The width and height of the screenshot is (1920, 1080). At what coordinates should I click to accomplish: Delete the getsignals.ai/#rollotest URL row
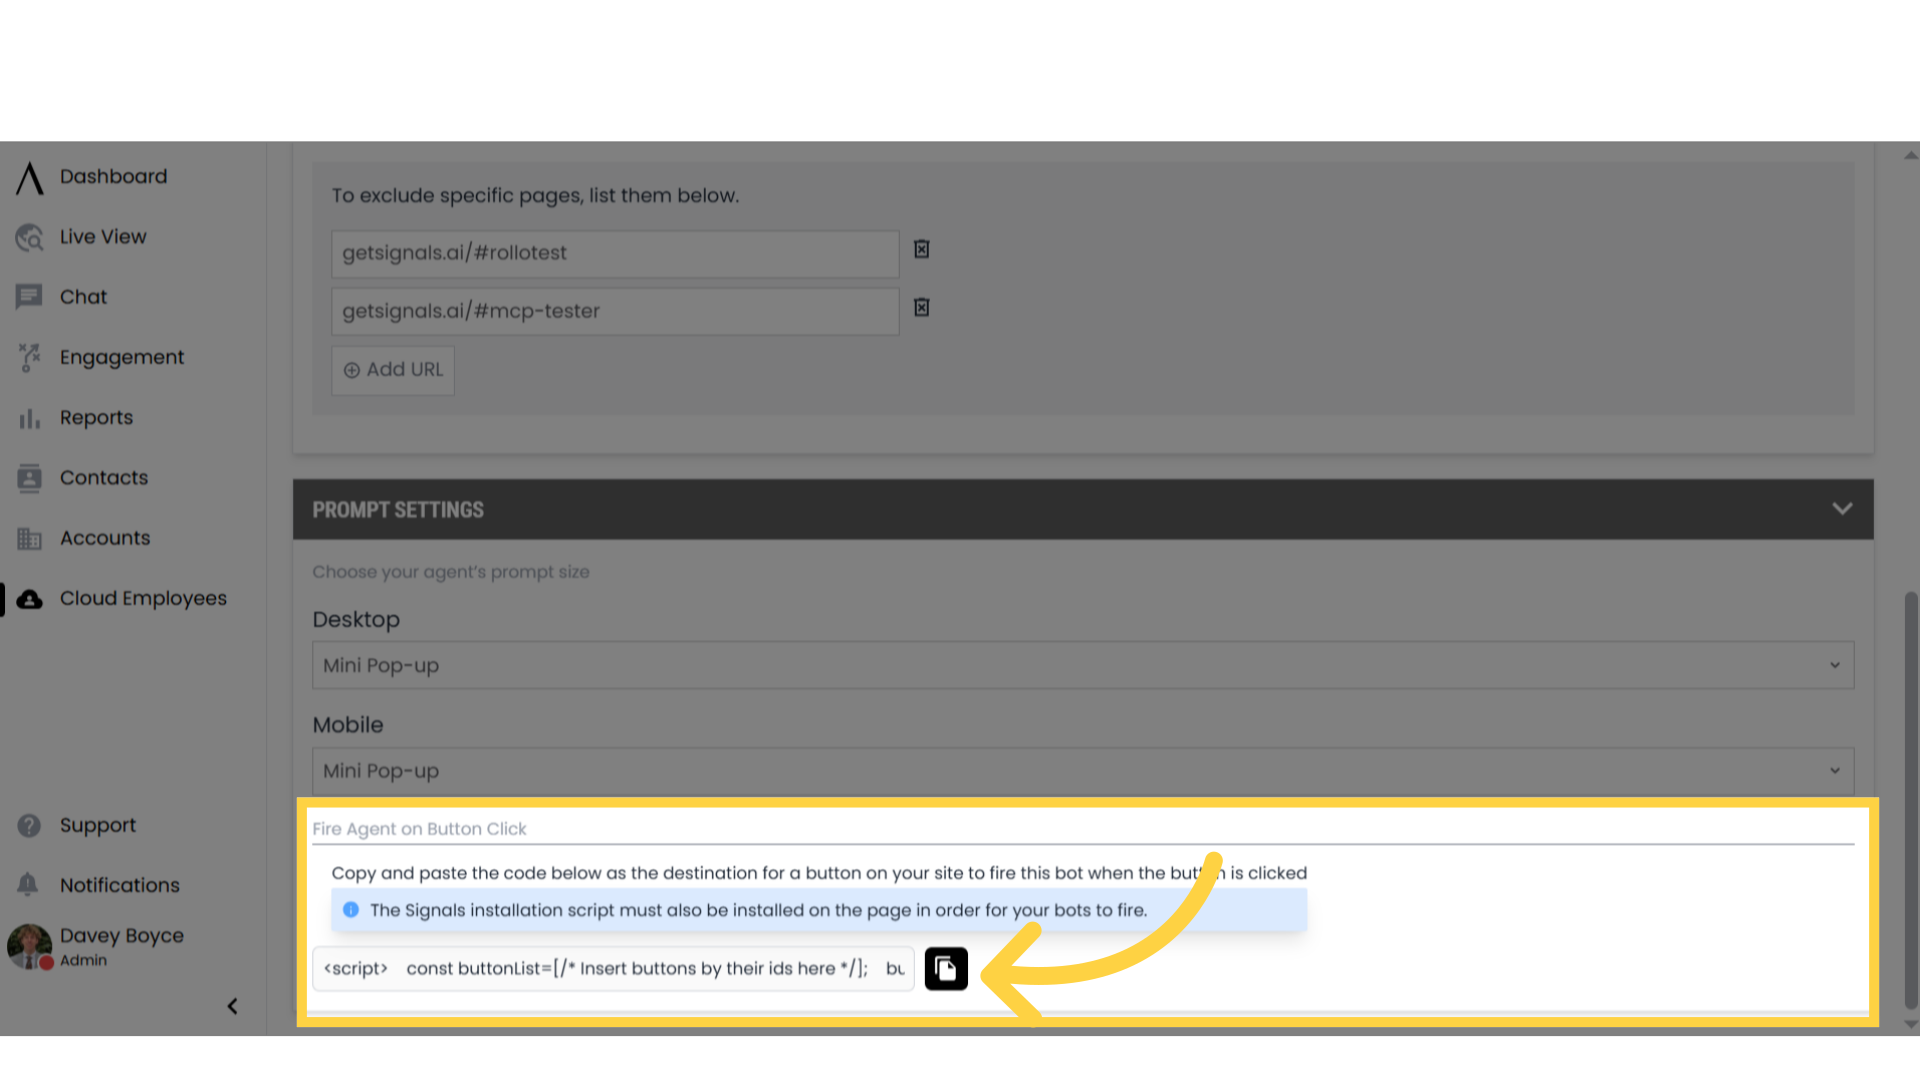(x=922, y=249)
